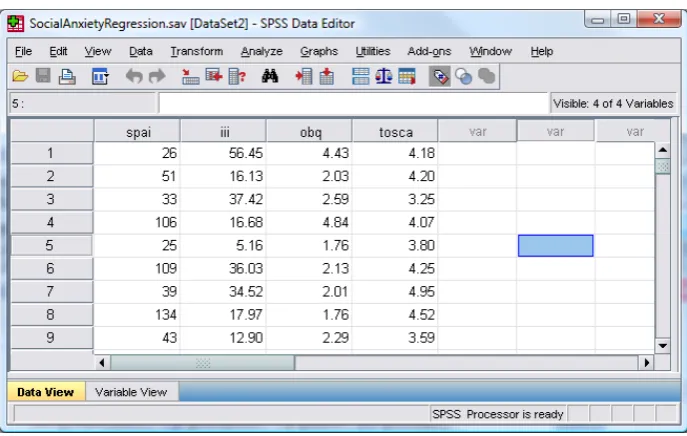The width and height of the screenshot is (687, 436).
Task: Click the Undo arrow icon
Action: 134,77
